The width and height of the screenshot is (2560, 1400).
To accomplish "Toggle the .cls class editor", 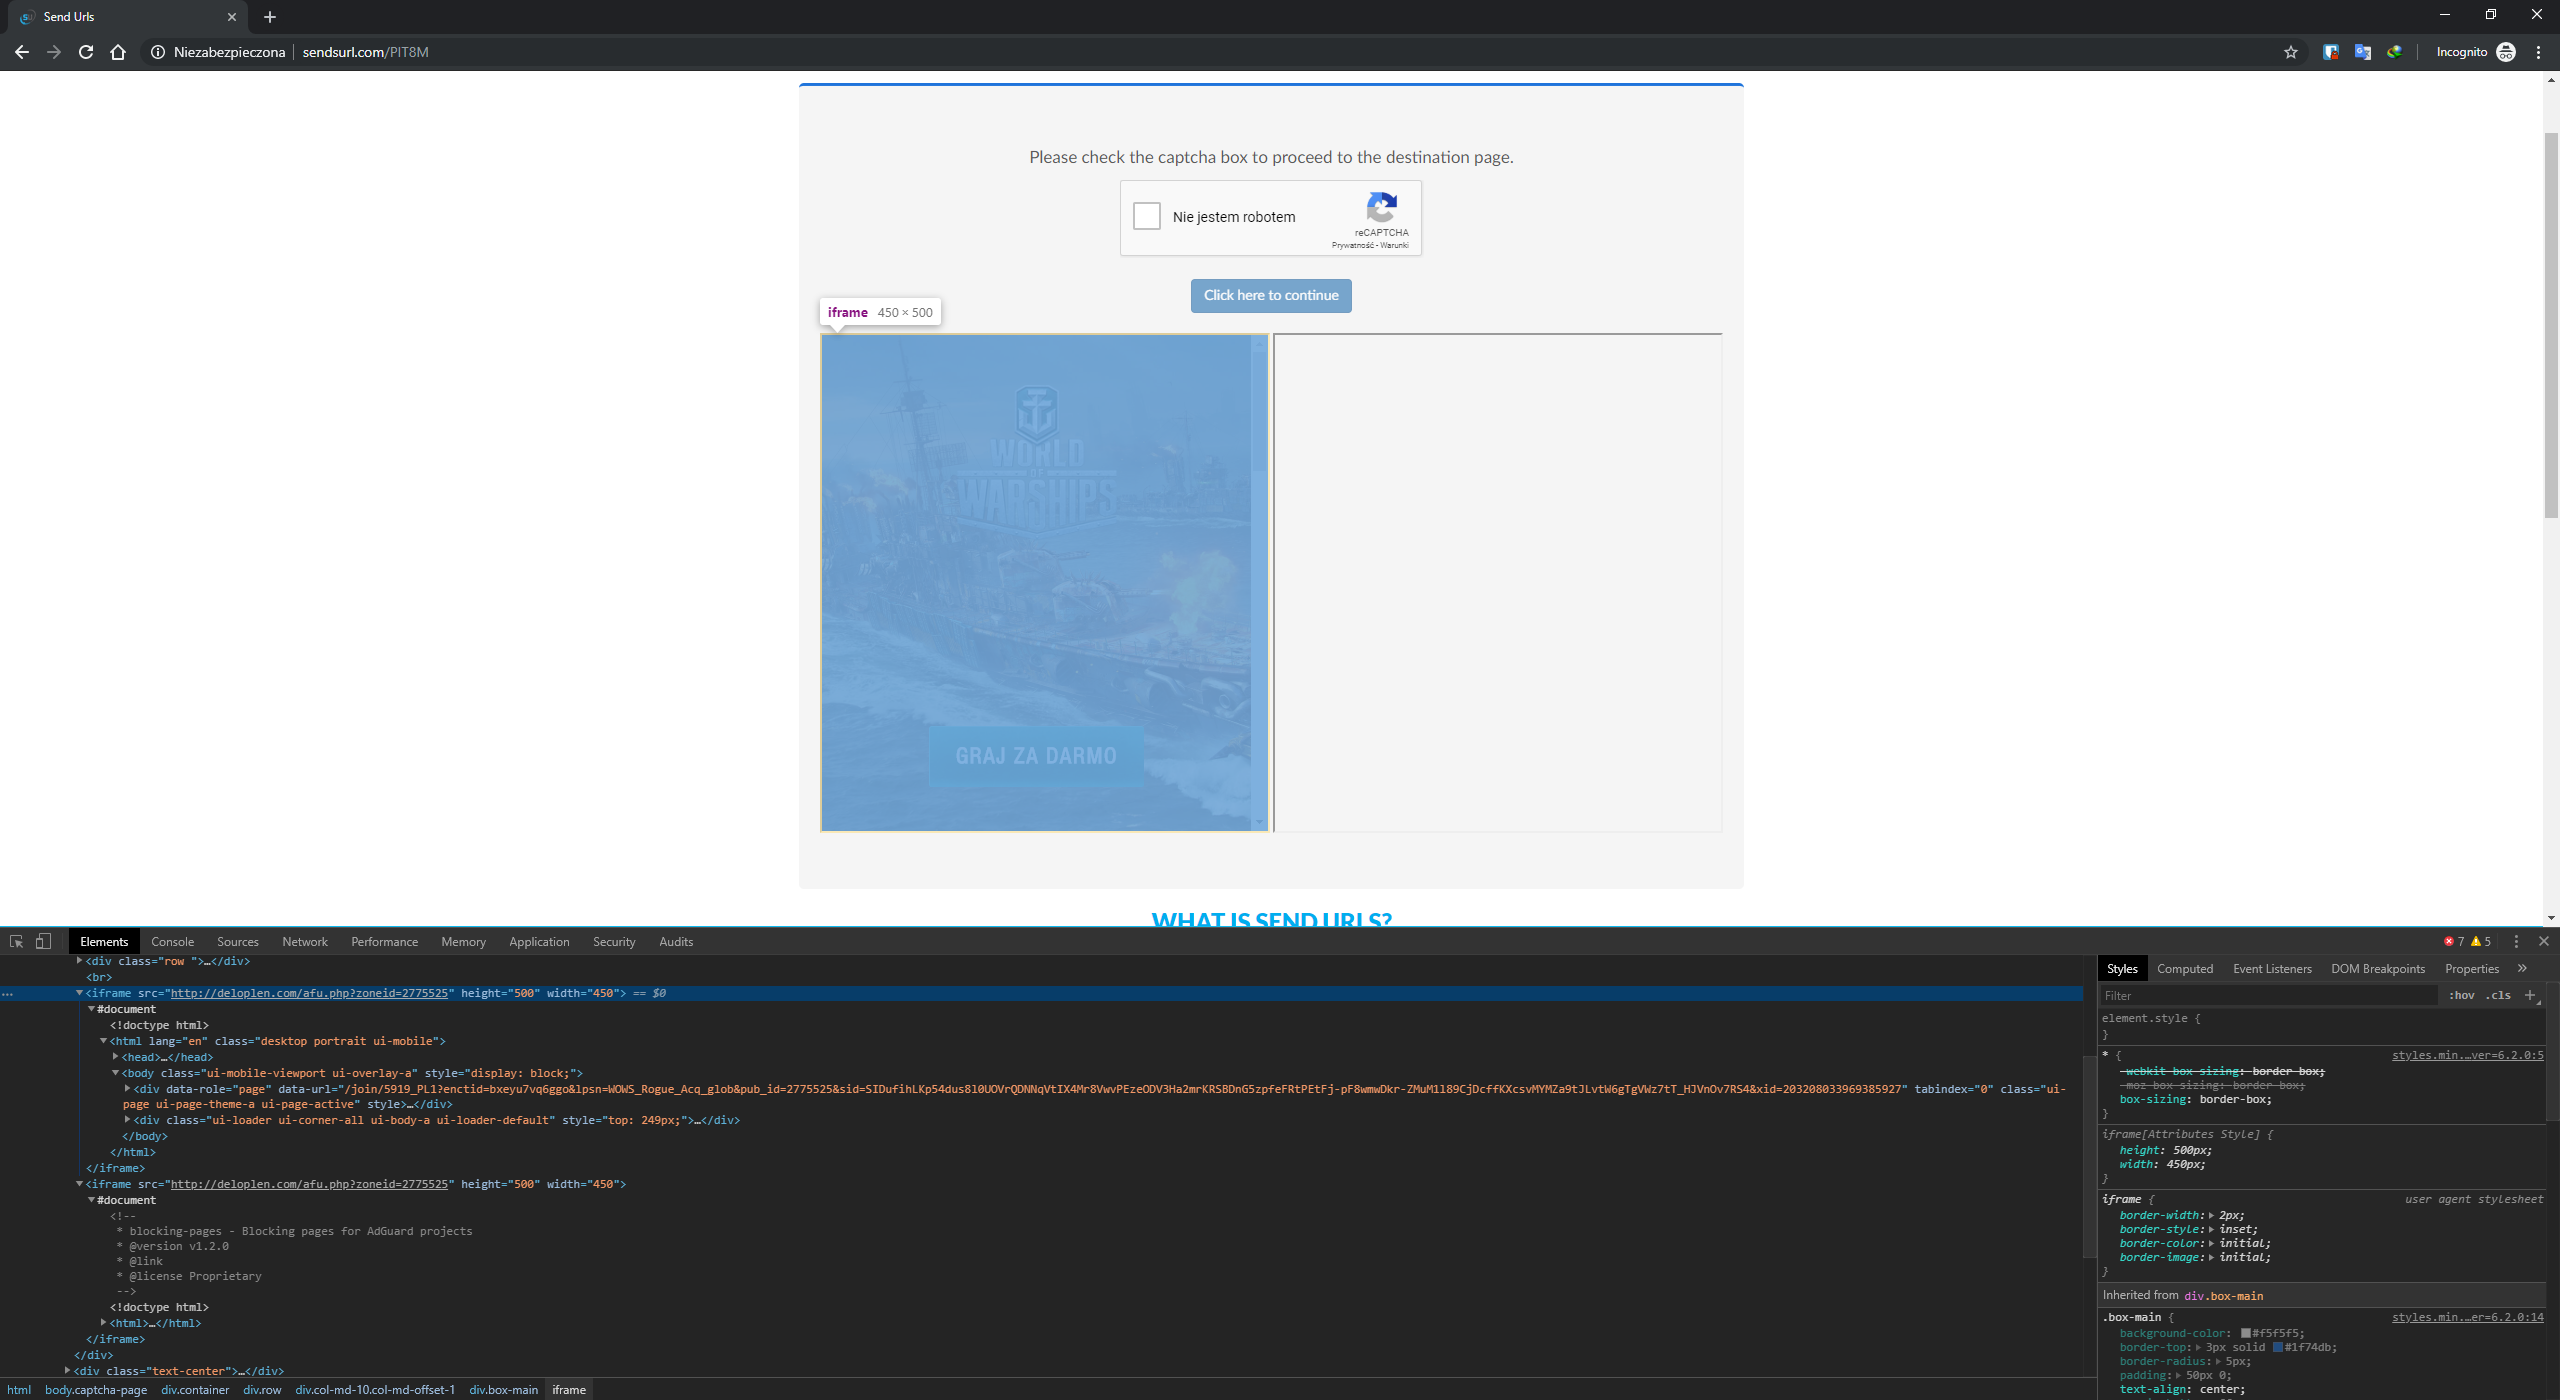I will point(2497,995).
